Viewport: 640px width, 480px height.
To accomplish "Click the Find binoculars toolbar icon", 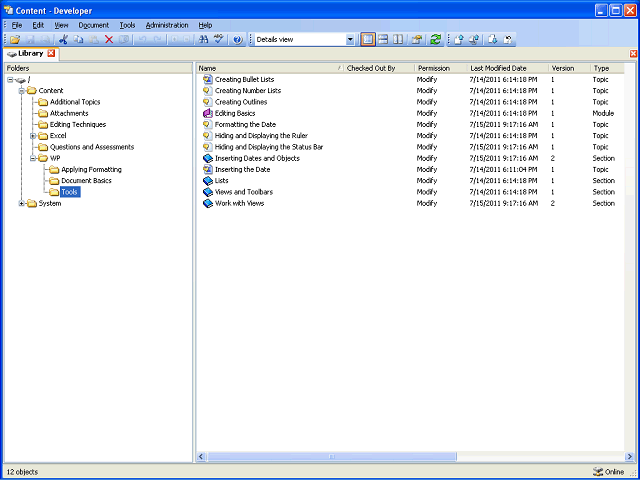I will pyautogui.click(x=203, y=40).
